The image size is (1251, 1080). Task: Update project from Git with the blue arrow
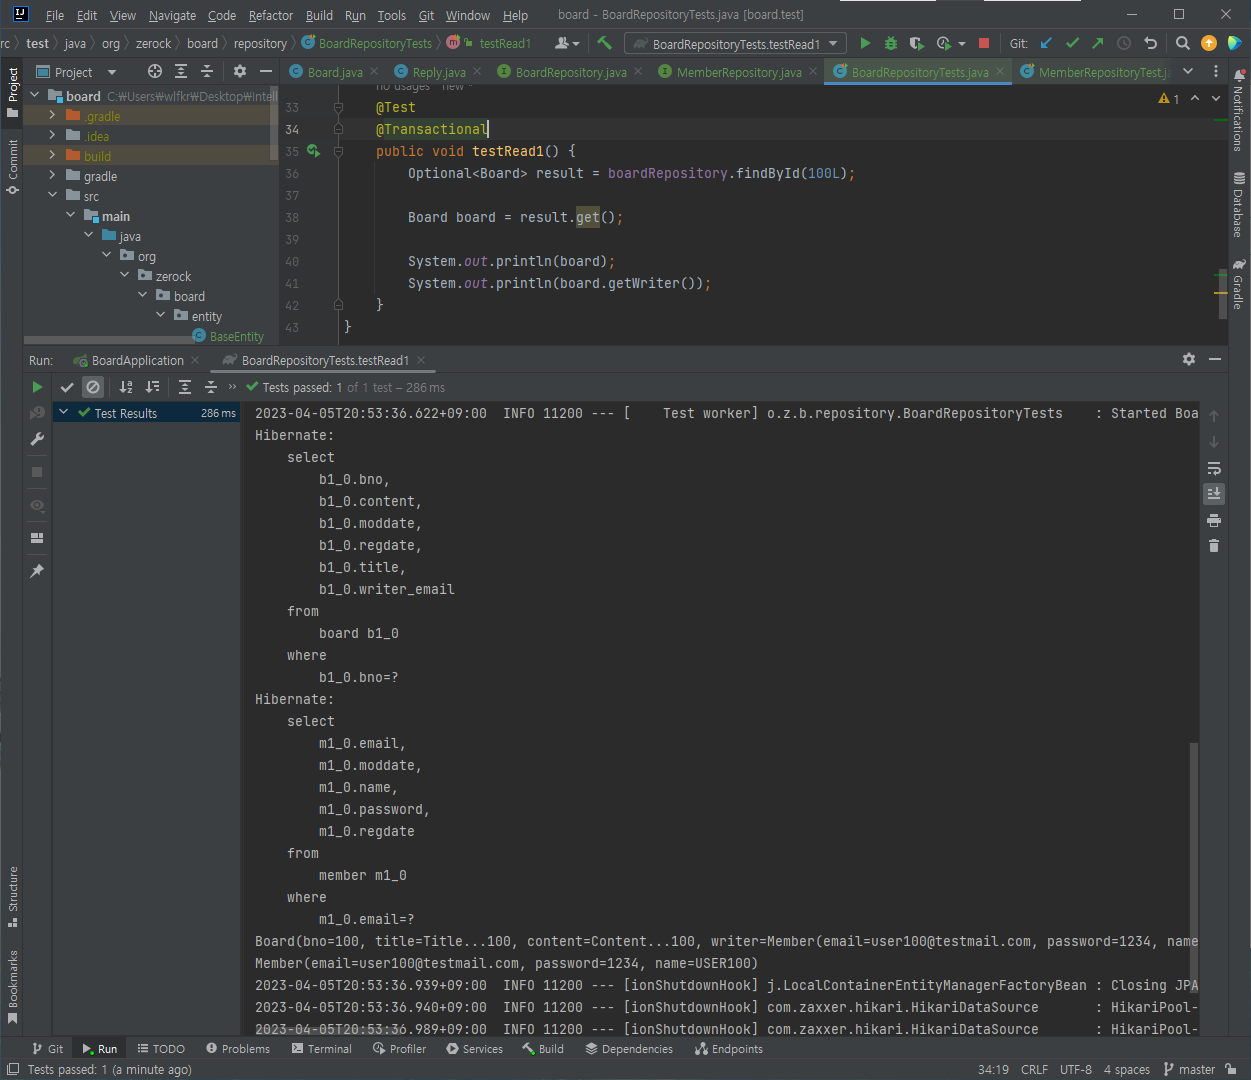click(x=1046, y=43)
